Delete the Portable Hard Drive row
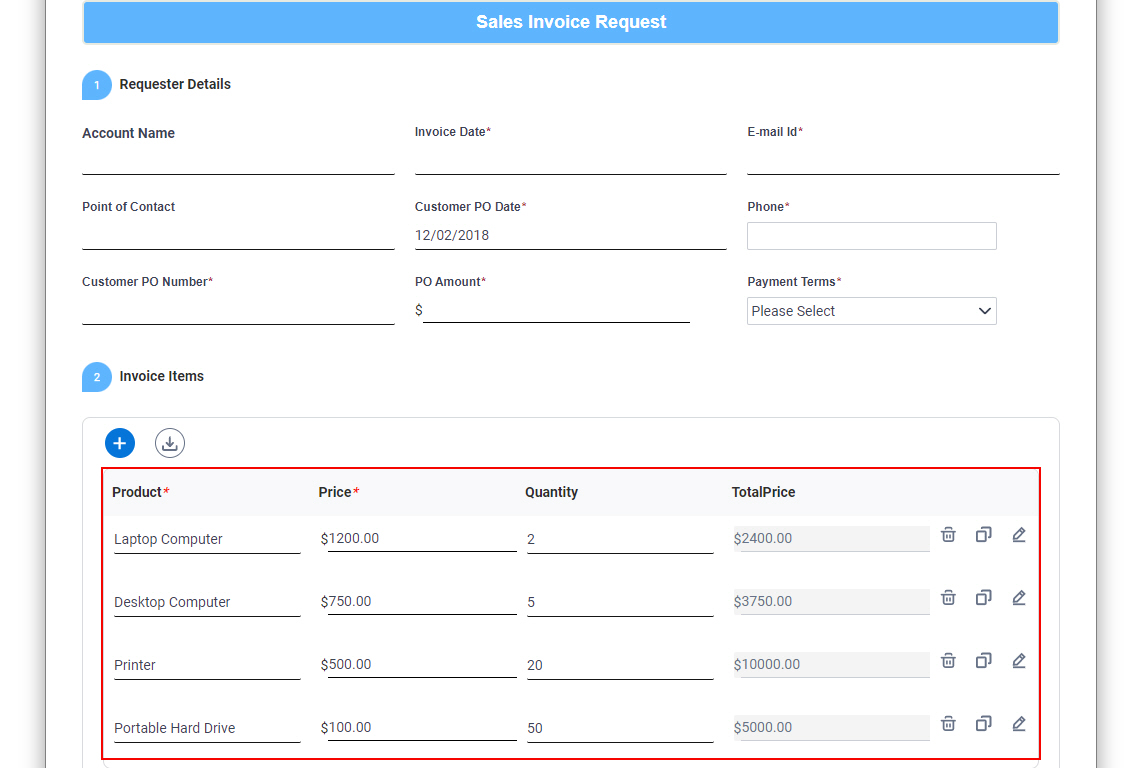 coord(948,723)
